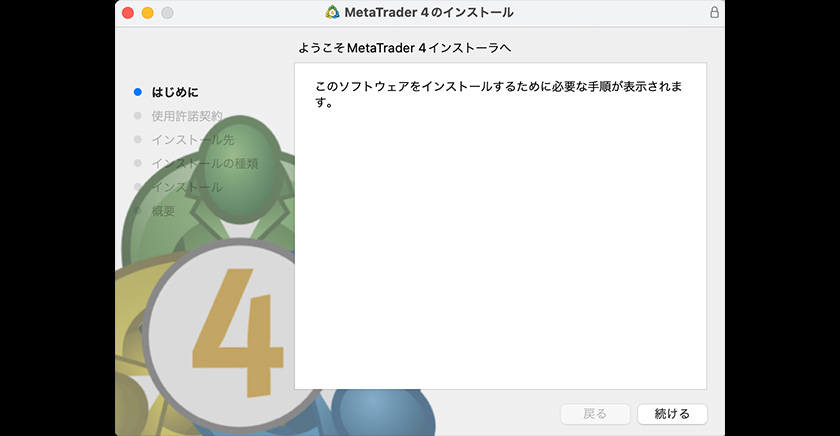Screen dimensions: 840x436
Task: Select the 概要 step in sidebar
Action: coord(163,211)
